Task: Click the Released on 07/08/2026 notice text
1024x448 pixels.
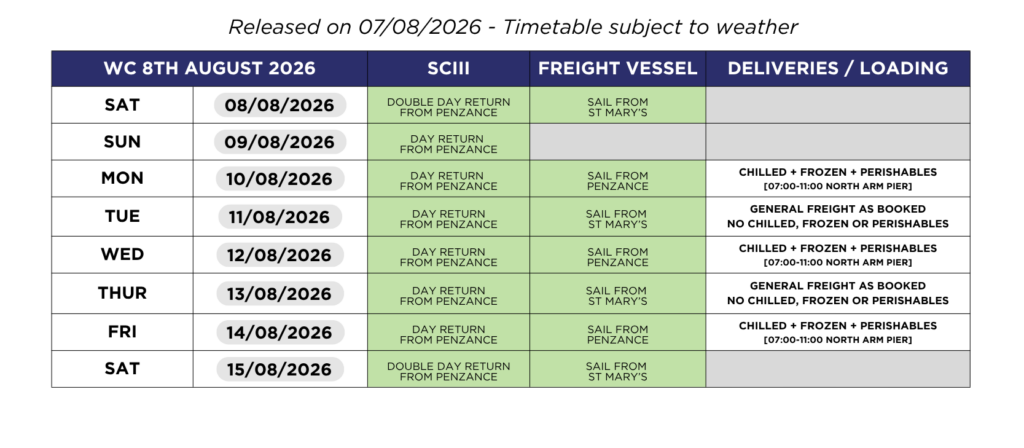Action: click(513, 27)
